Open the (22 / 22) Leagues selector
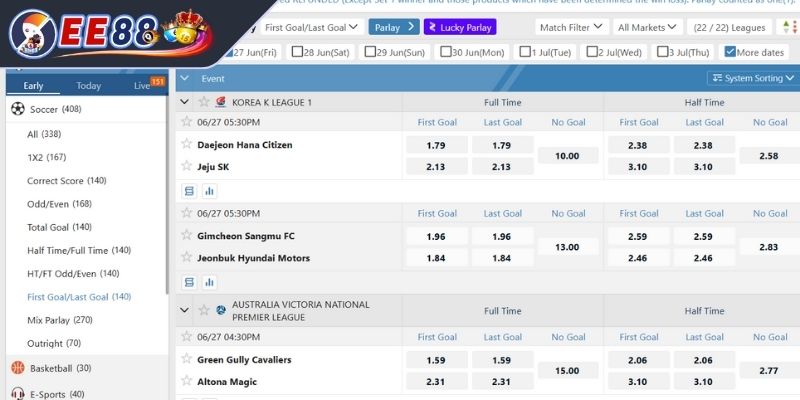This screenshot has height=400, width=800. click(x=729, y=27)
